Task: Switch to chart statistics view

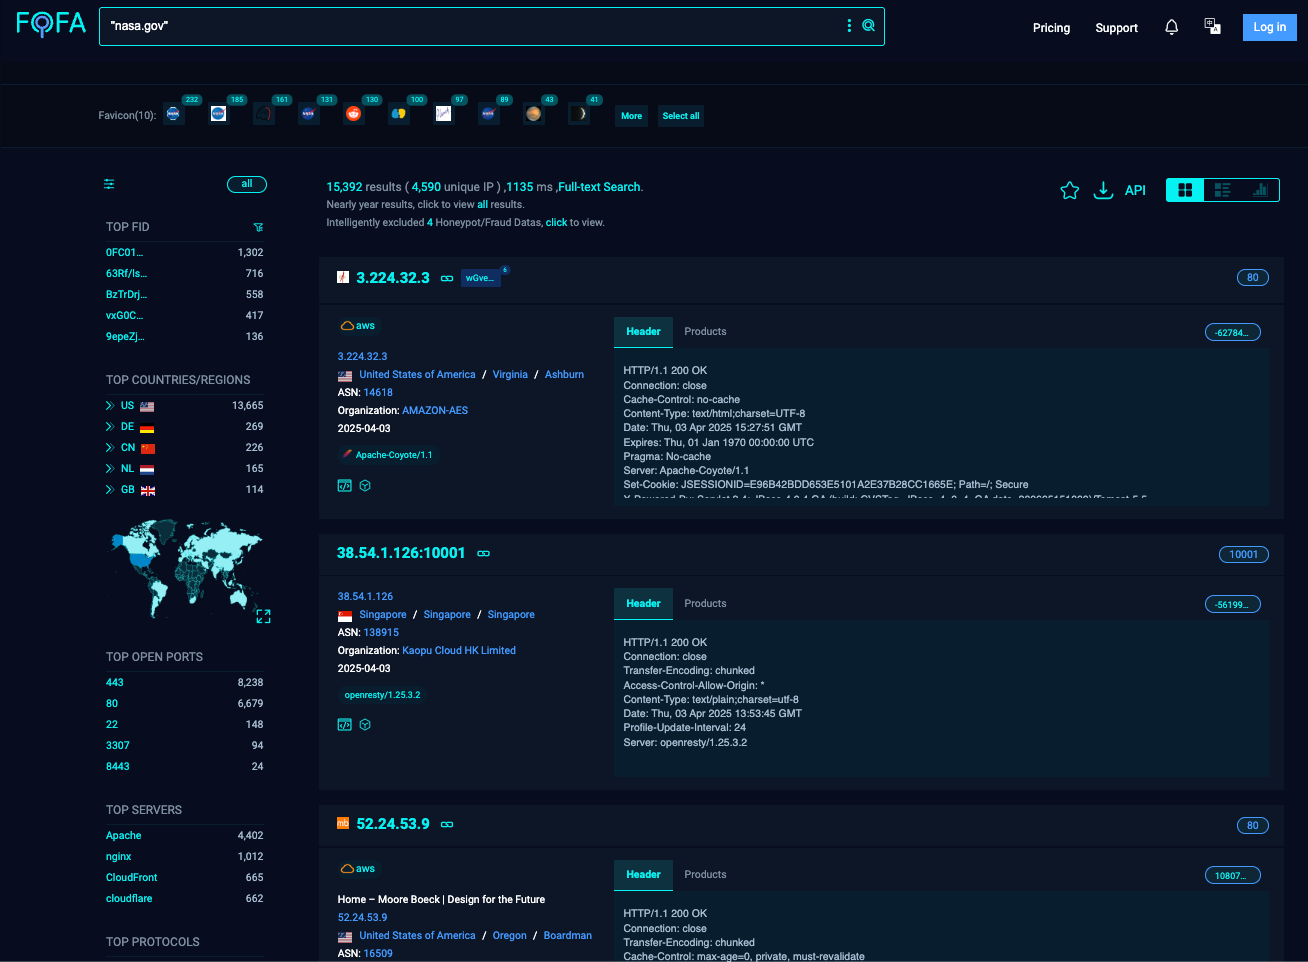Action: click(1260, 190)
